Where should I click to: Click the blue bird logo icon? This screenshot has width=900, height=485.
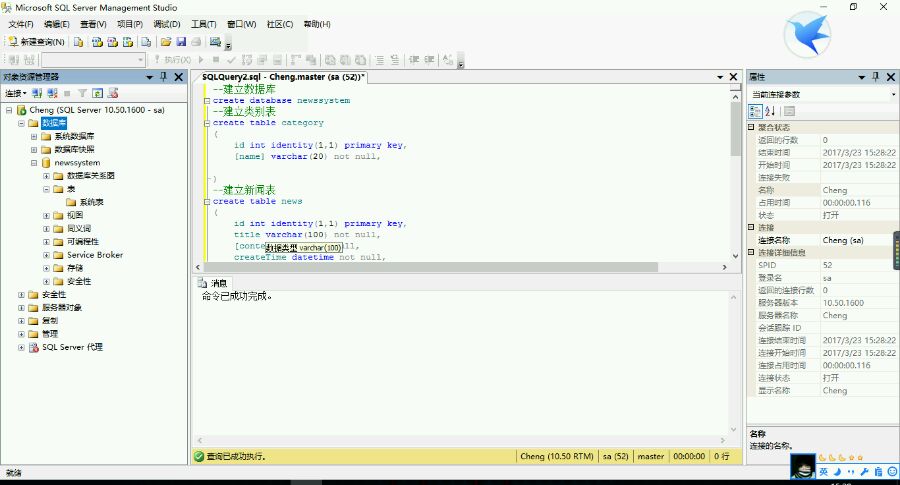[808, 34]
